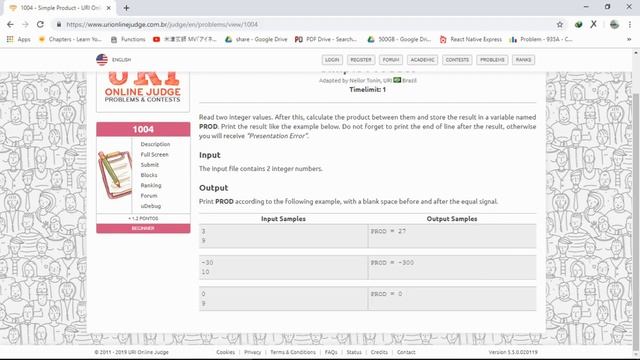Click the green extension icon beside star
This screenshot has width=640, height=360.
578,24
